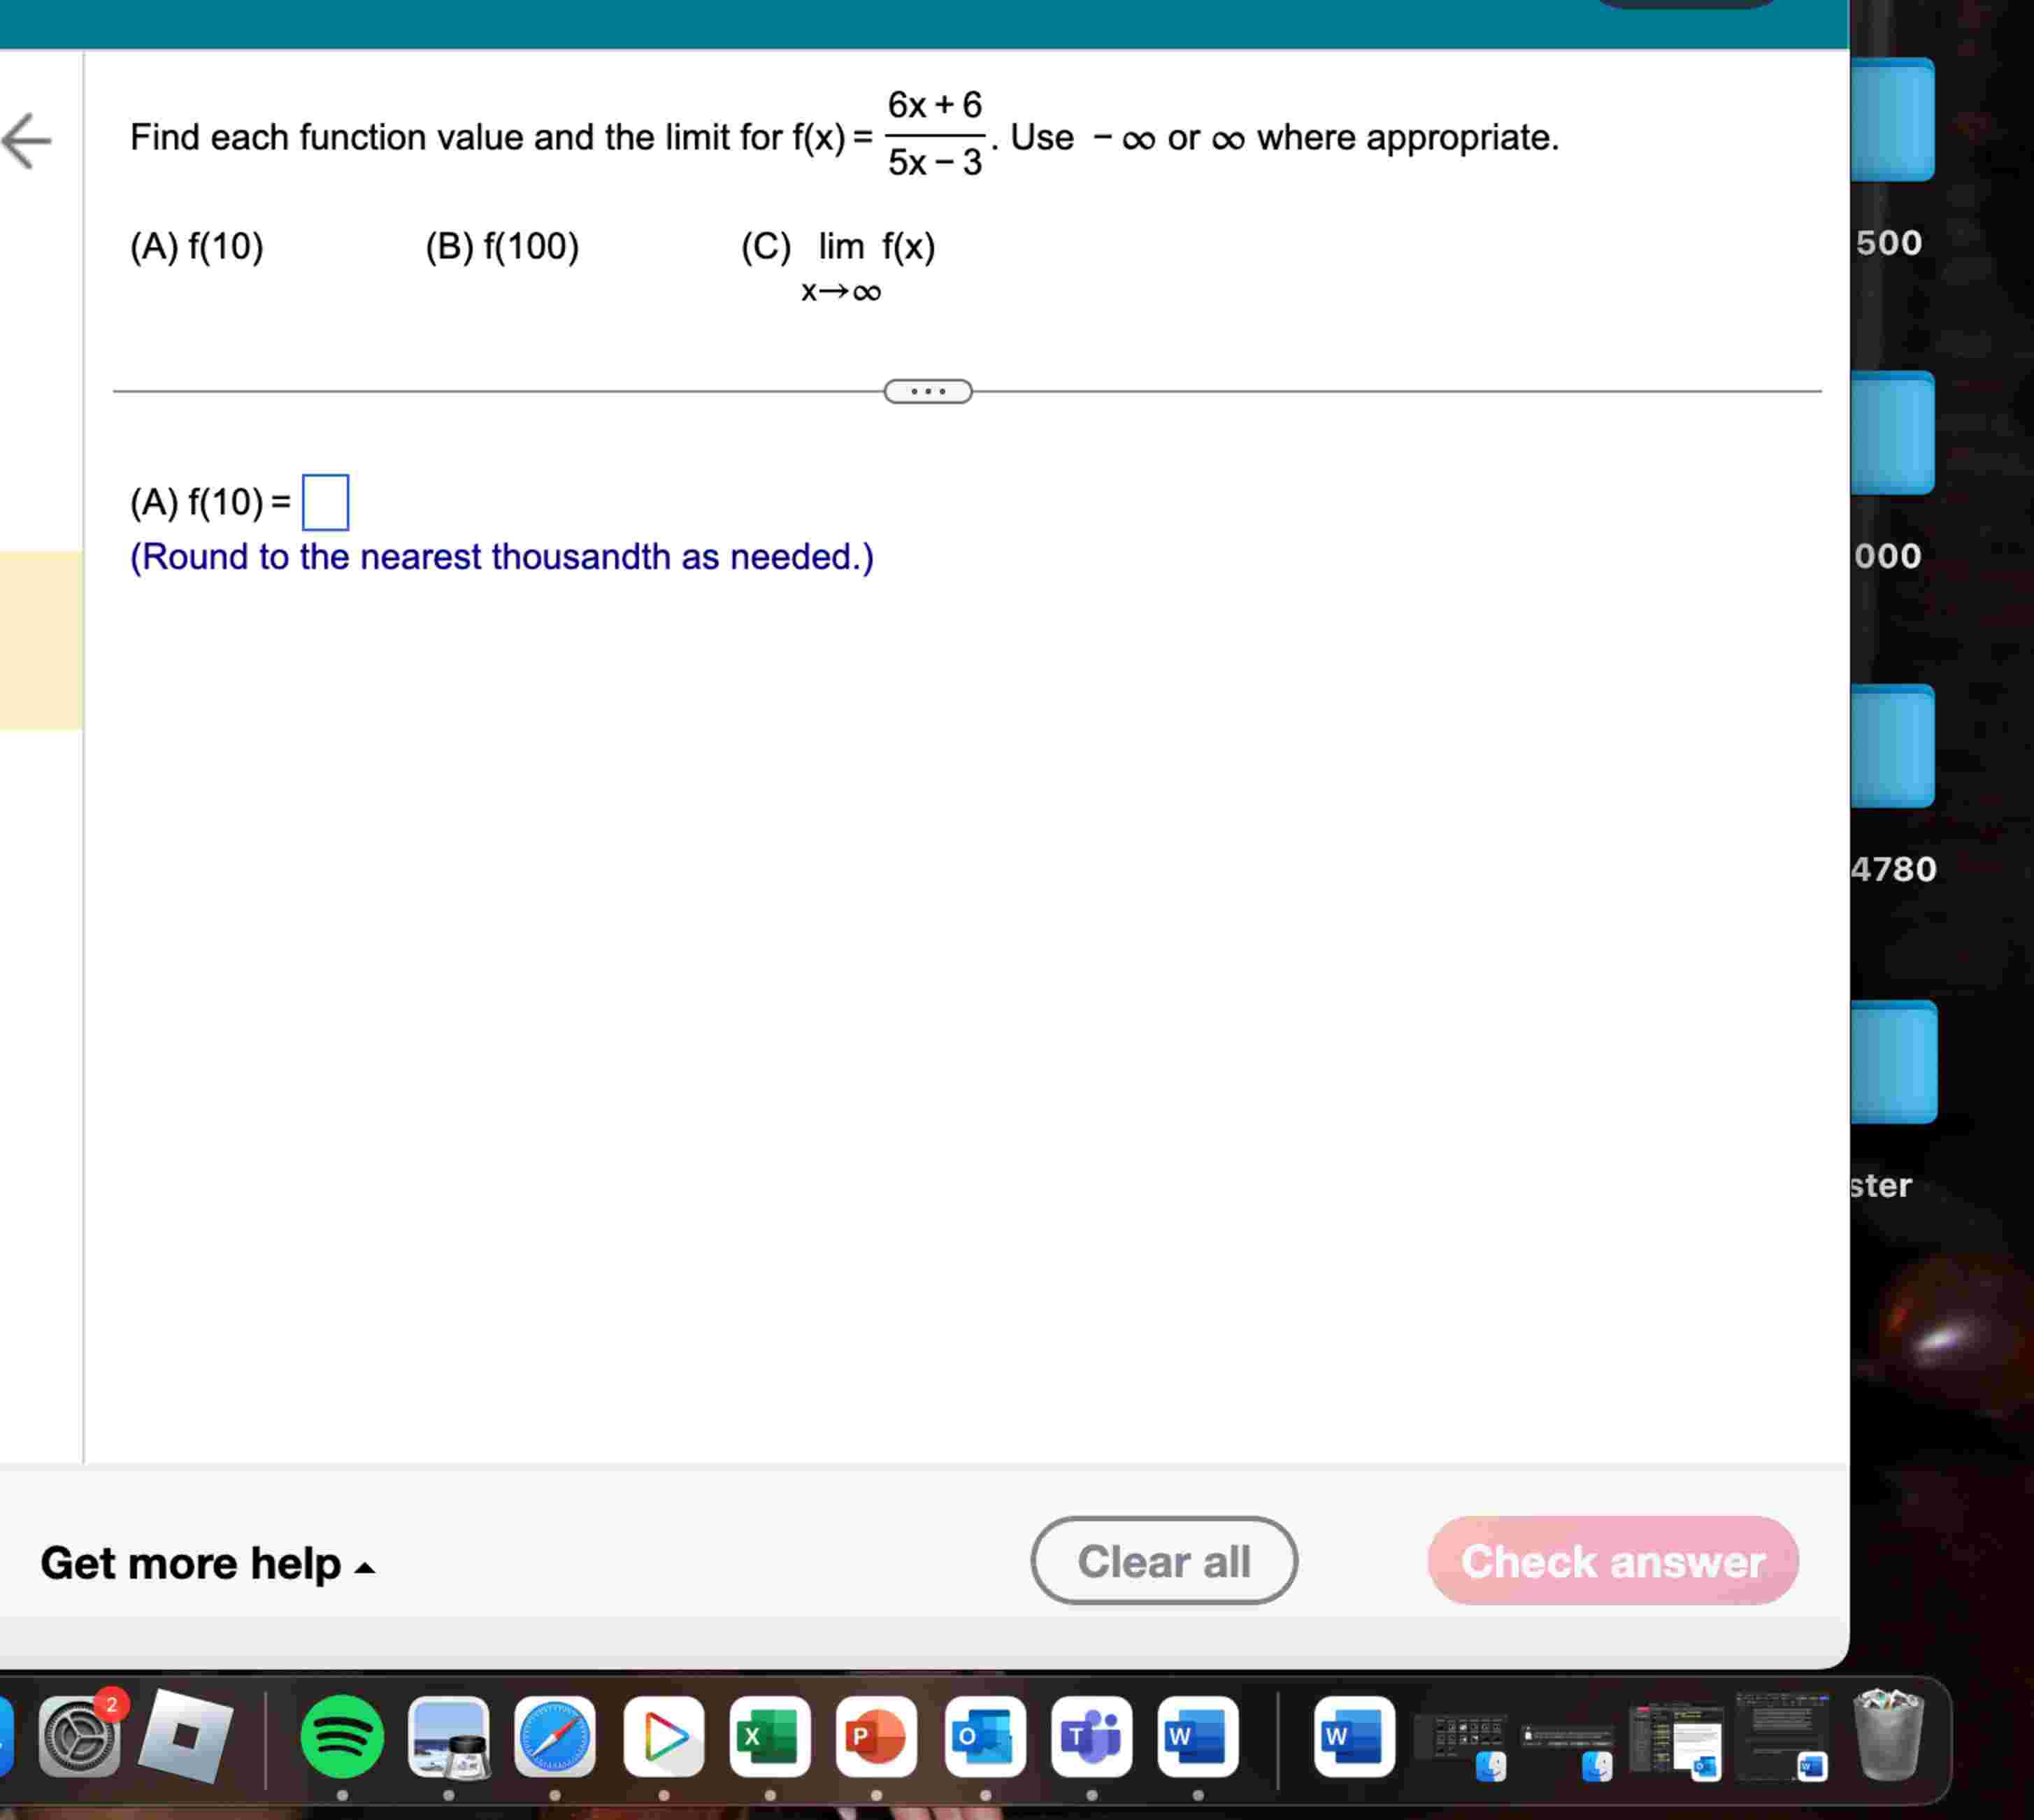Launch Microsoft Teams from the Dock
Viewport: 2034px width, 1820px height.
(x=1091, y=1738)
